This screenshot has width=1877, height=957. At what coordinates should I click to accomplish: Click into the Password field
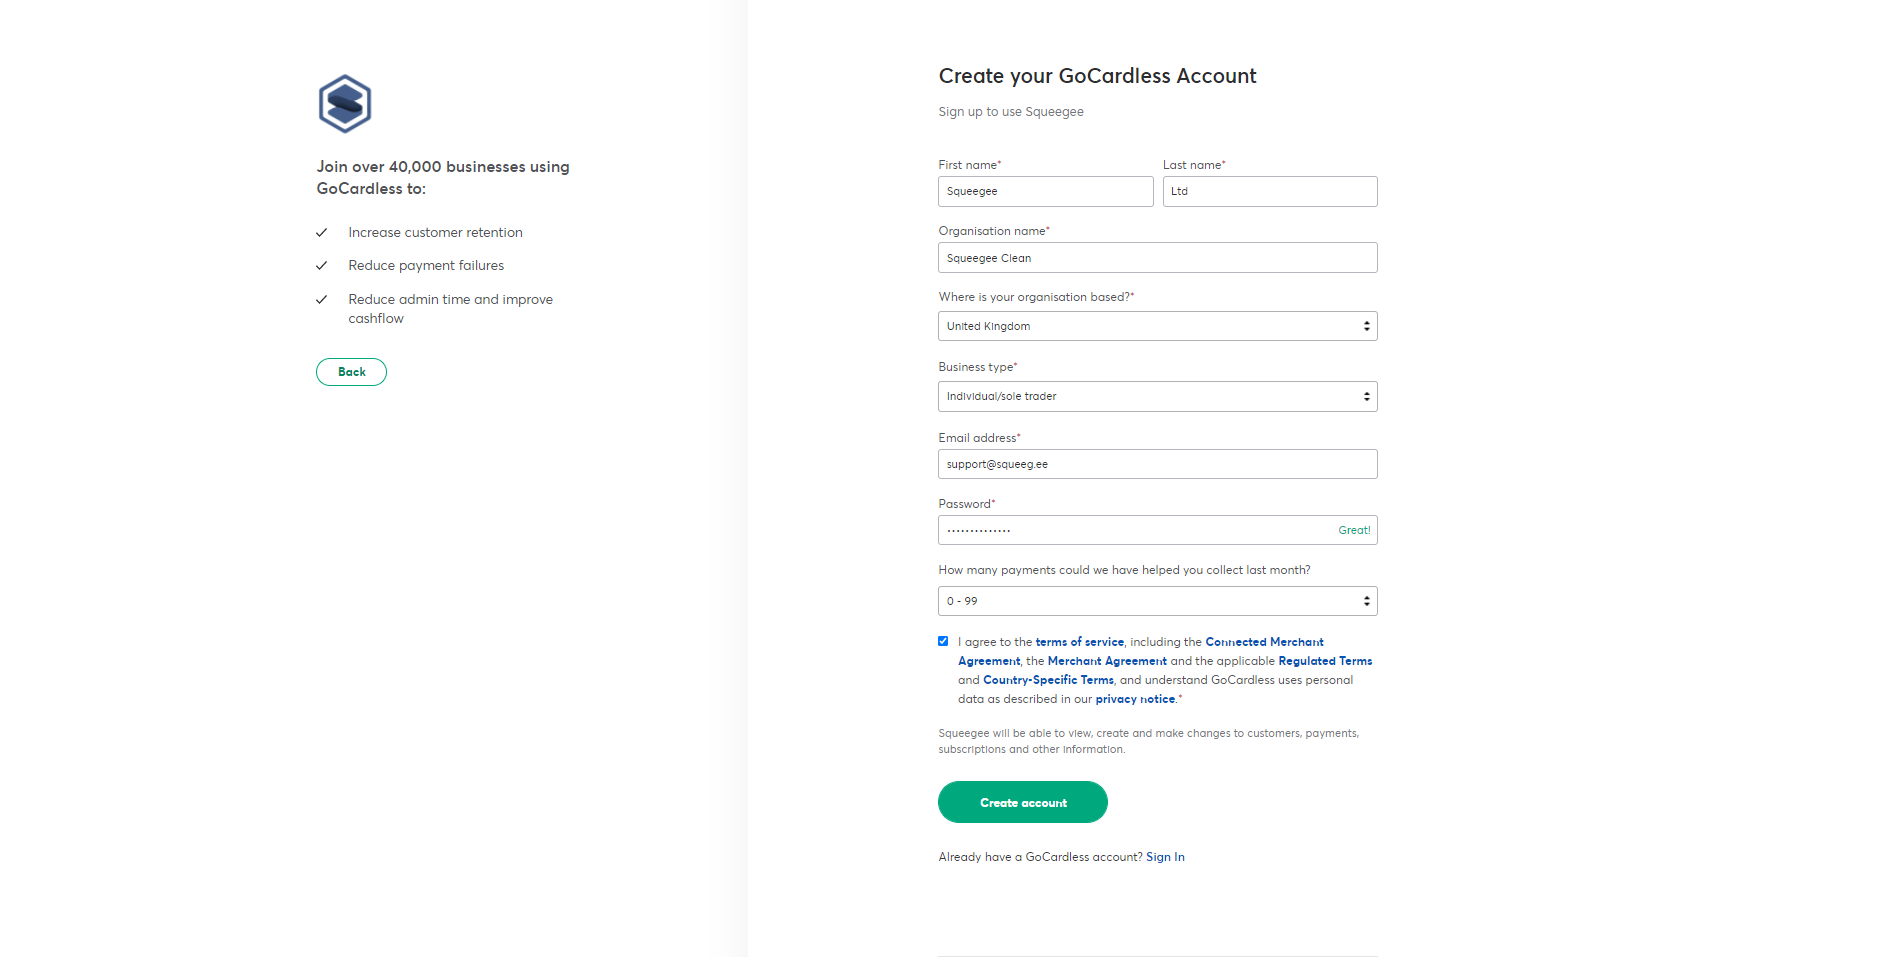pyautogui.click(x=1130, y=530)
